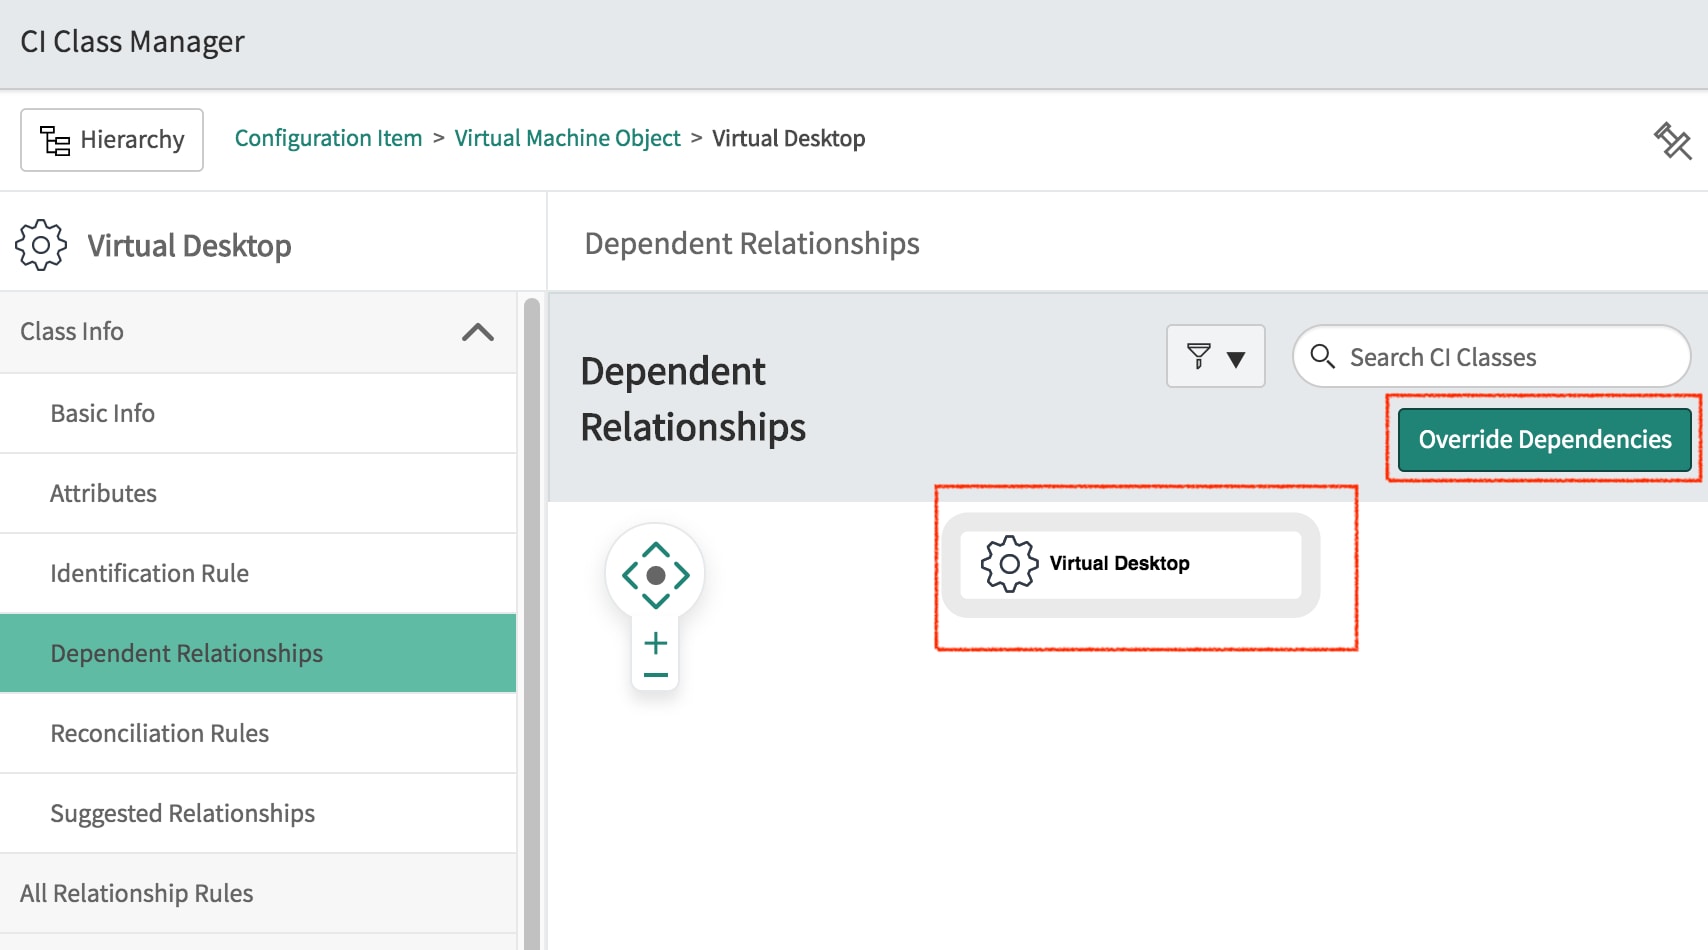Click the pin icon at top right
This screenshot has height=950, width=1708.
coord(1672,141)
